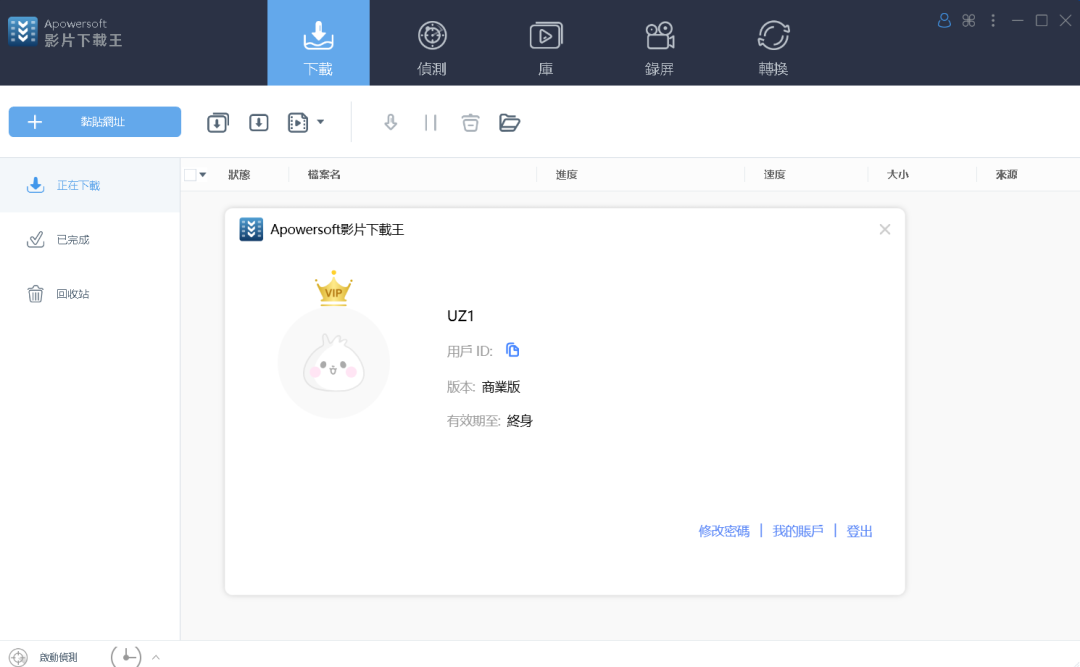Click the 大小 column header
Image resolution: width=1080 pixels, height=667 pixels.
pos(897,175)
